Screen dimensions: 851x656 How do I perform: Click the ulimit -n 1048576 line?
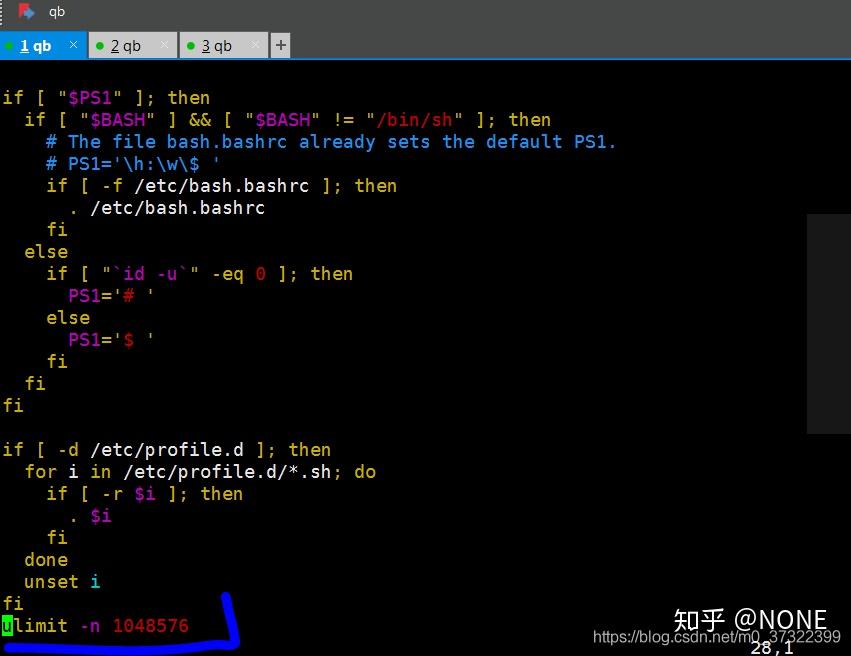pos(96,626)
